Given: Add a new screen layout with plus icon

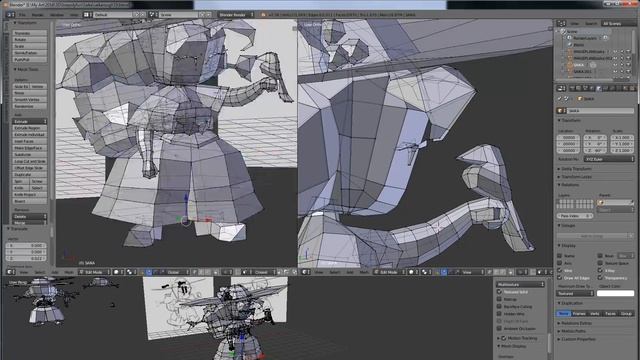Looking at the screenshot, I should [x=137, y=15].
